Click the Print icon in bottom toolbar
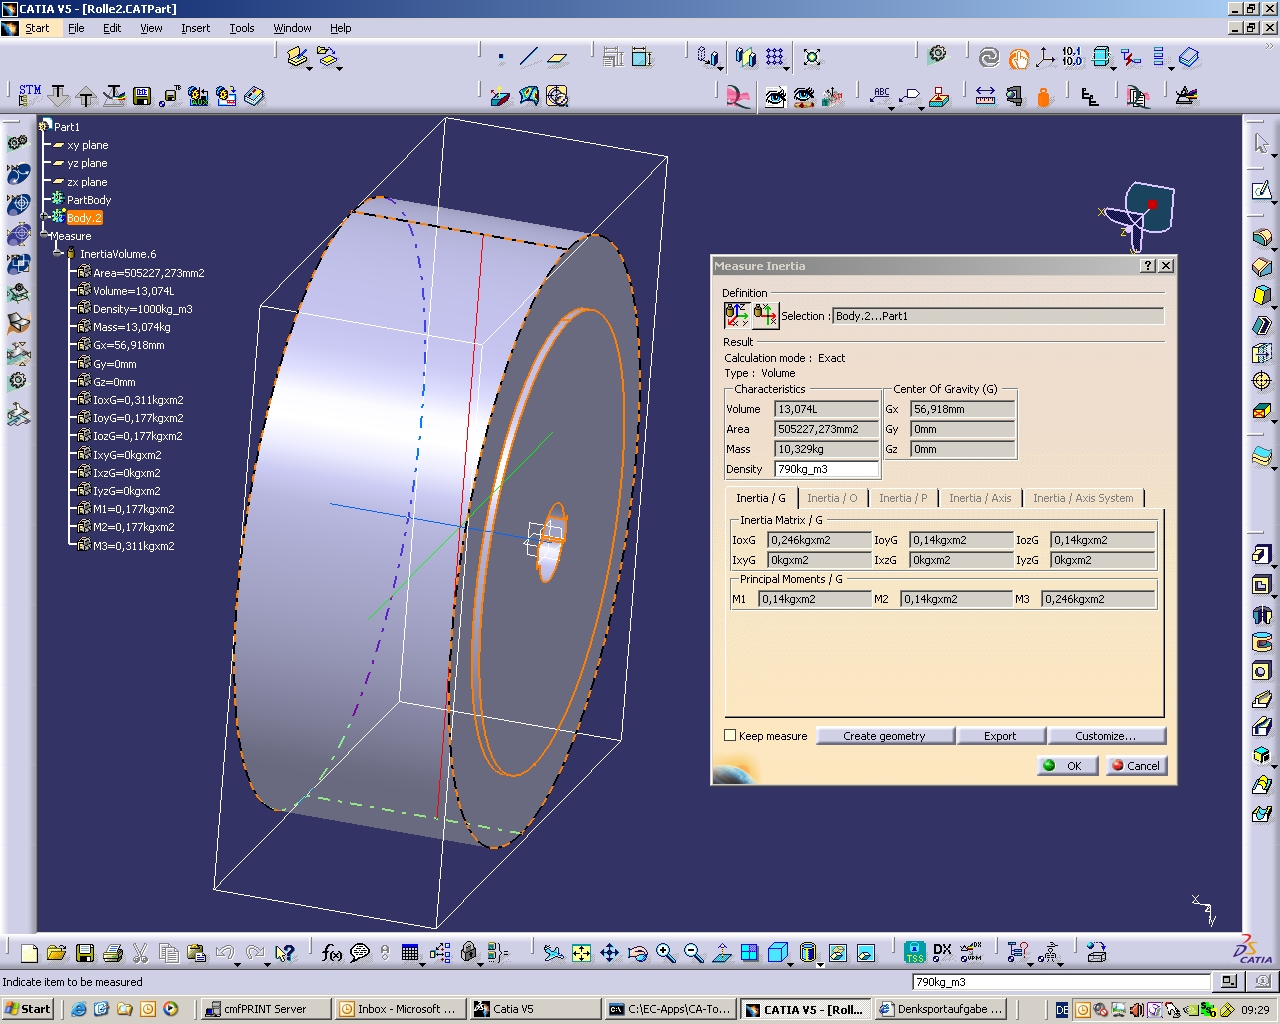Viewport: 1280px width, 1024px height. point(113,953)
